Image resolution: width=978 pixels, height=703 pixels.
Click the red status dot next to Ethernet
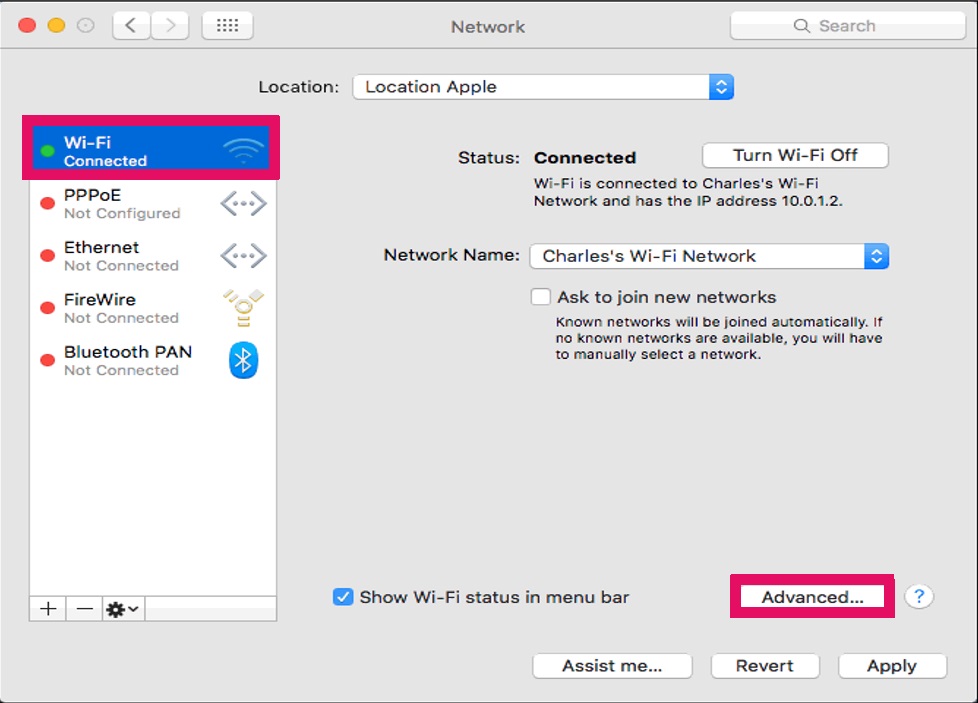click(47, 256)
